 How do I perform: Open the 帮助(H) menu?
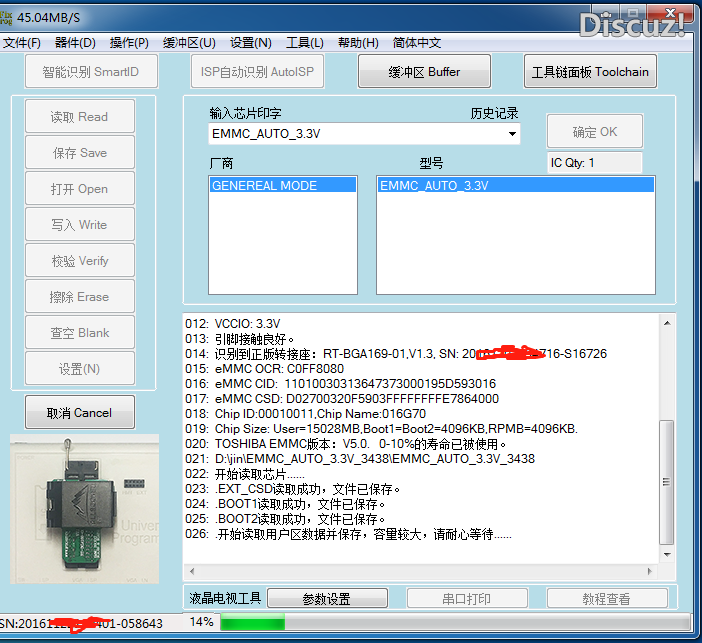(x=358, y=43)
